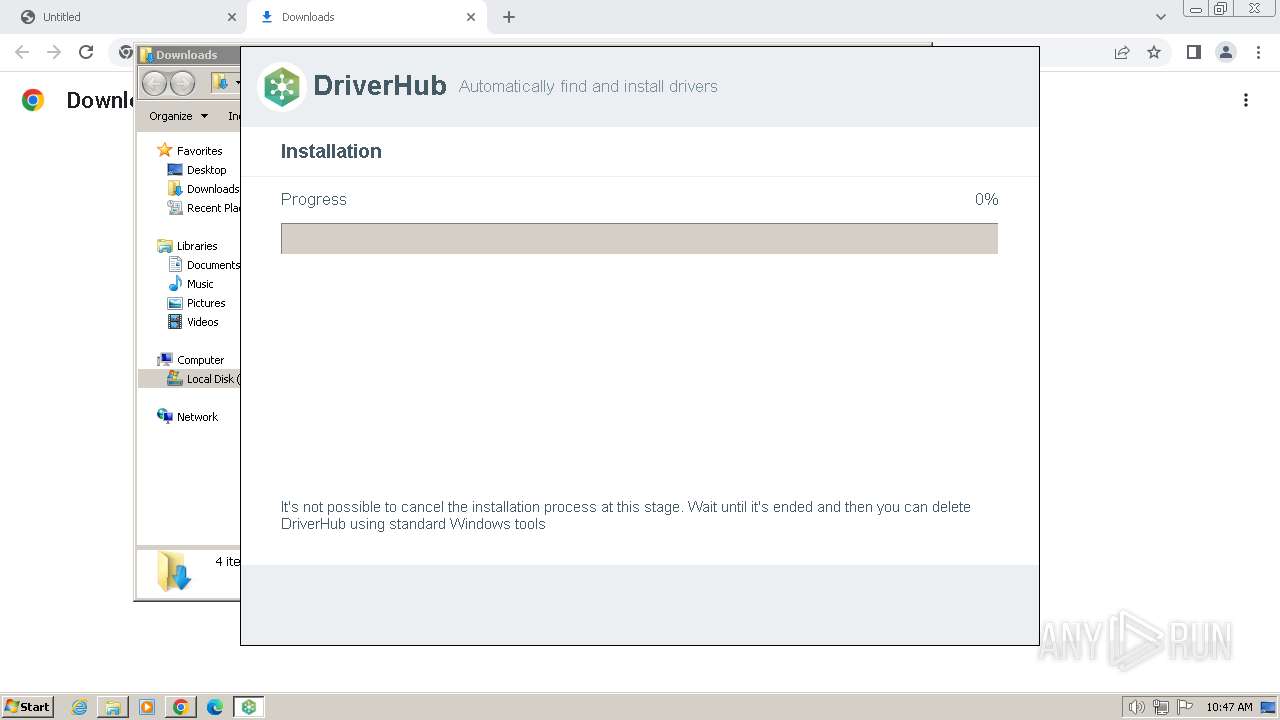1280x720 pixels.
Task: Open Internet Explorer from the taskbar
Action: pyautogui.click(x=80, y=707)
